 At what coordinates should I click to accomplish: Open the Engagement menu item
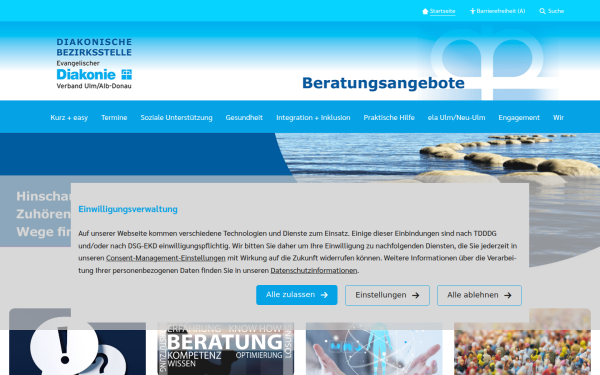click(519, 117)
